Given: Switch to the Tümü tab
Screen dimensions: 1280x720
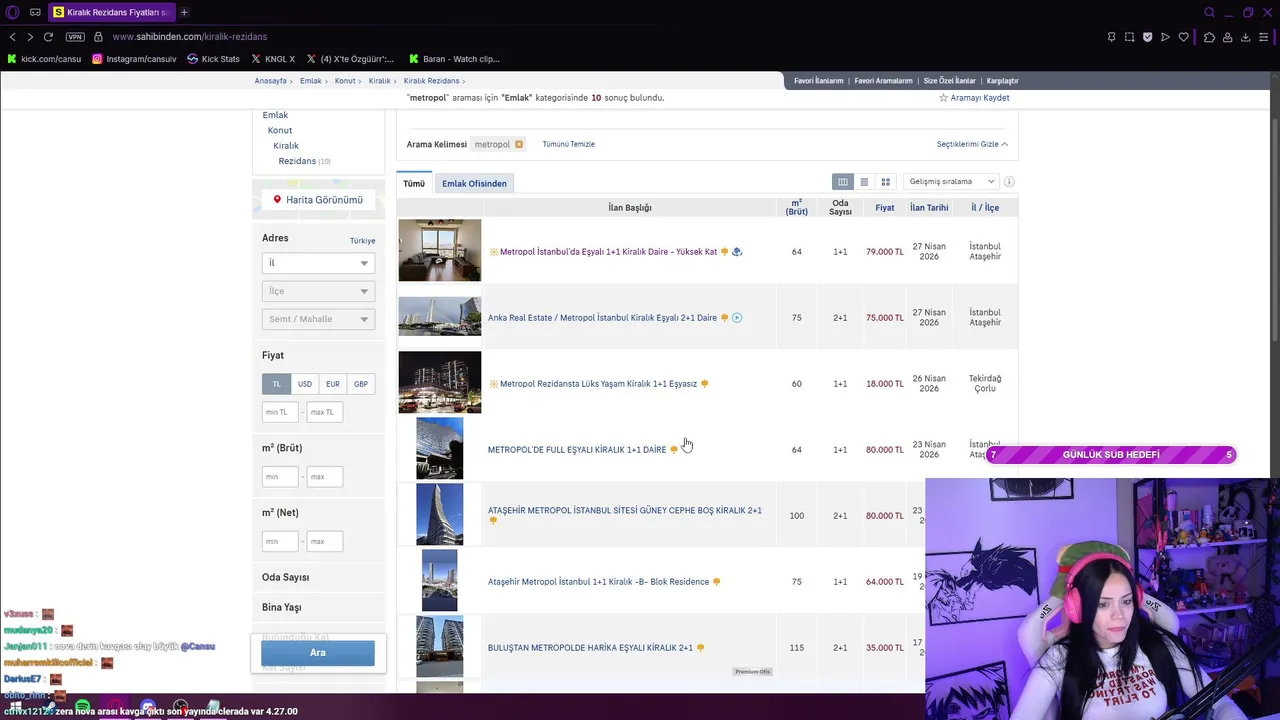Looking at the screenshot, I should (x=414, y=184).
